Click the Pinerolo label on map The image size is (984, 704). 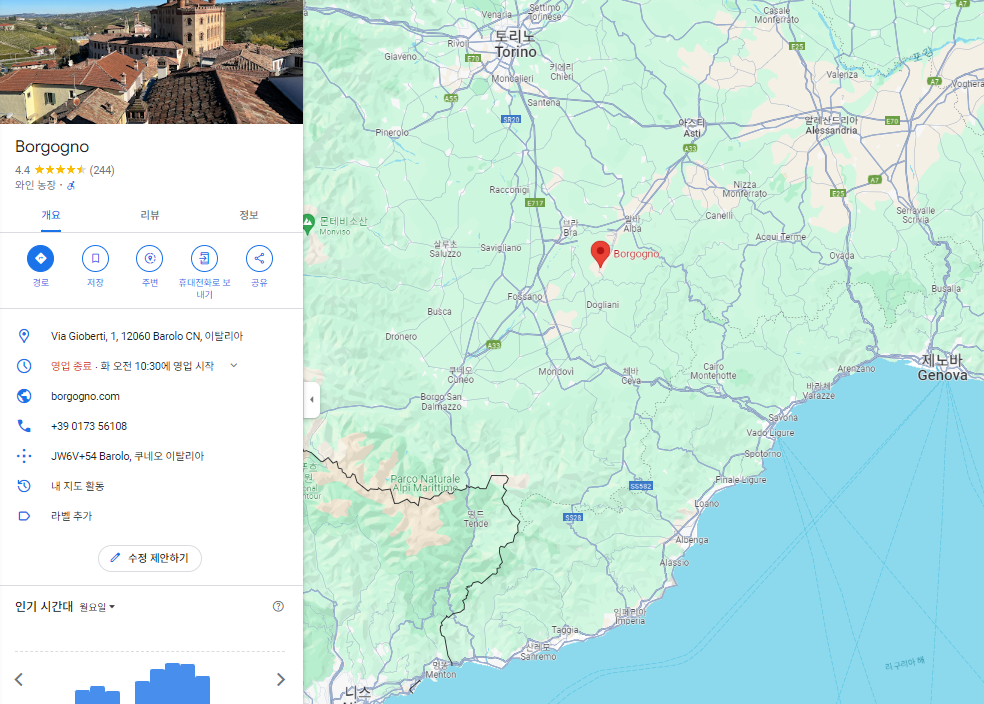[x=392, y=132]
